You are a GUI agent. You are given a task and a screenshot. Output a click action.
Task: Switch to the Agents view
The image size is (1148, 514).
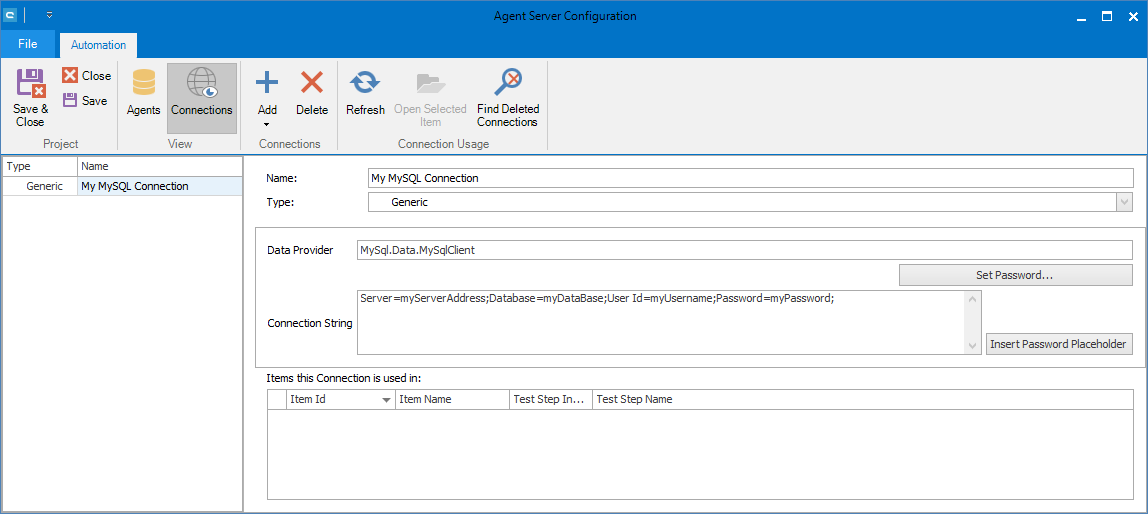point(143,84)
